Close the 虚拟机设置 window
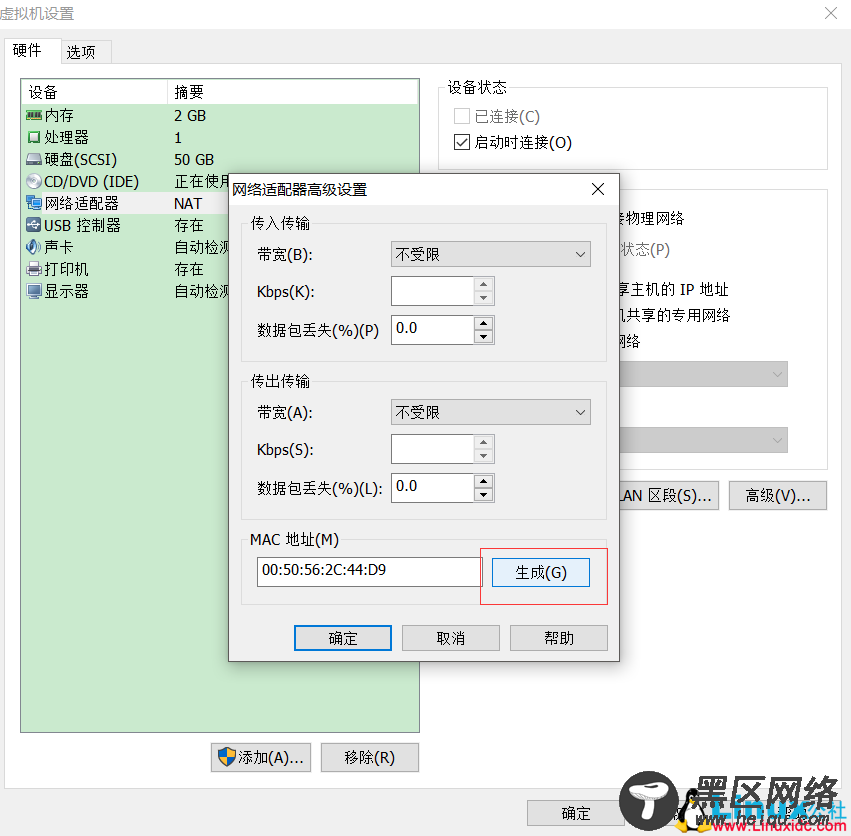 [830, 13]
